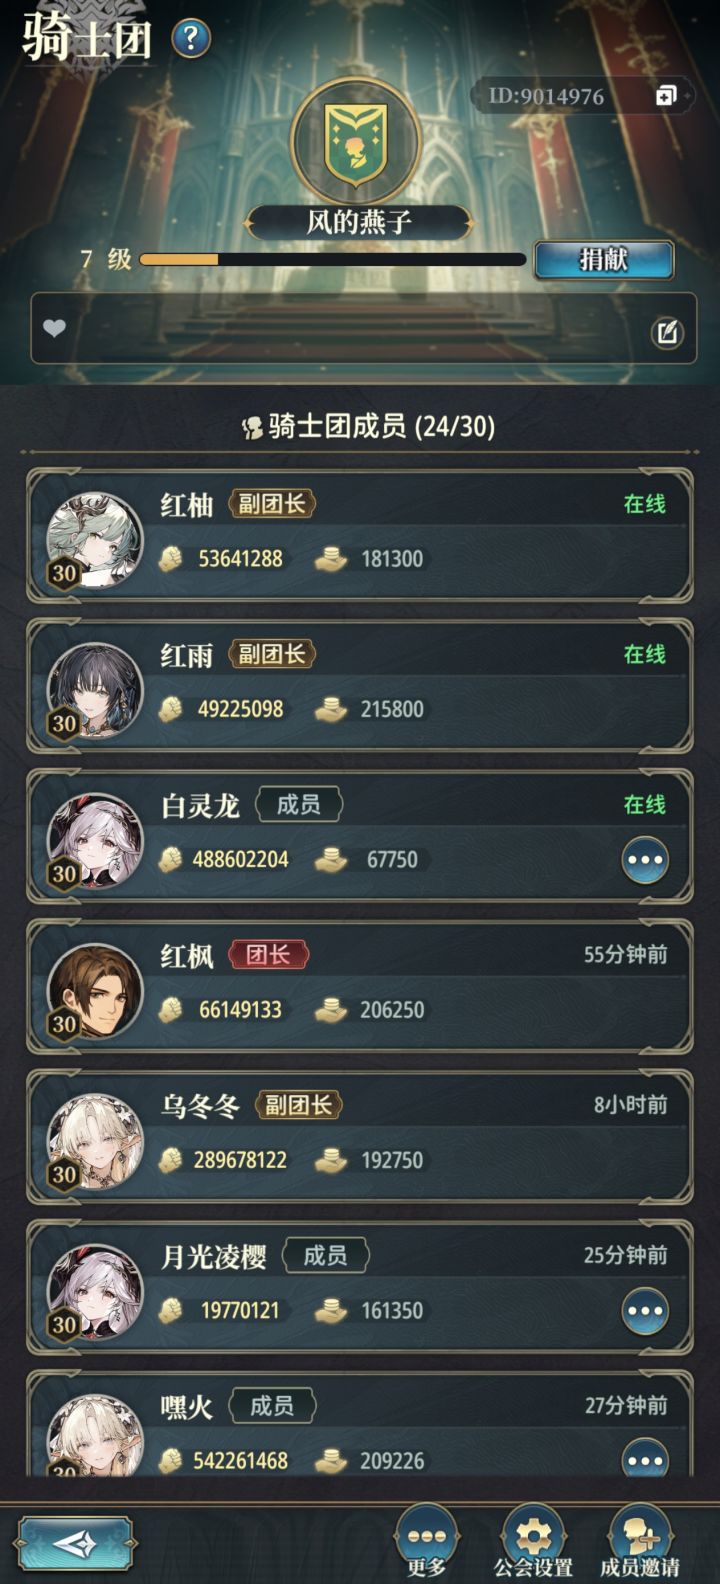Tap the back arrow button

[75, 1544]
